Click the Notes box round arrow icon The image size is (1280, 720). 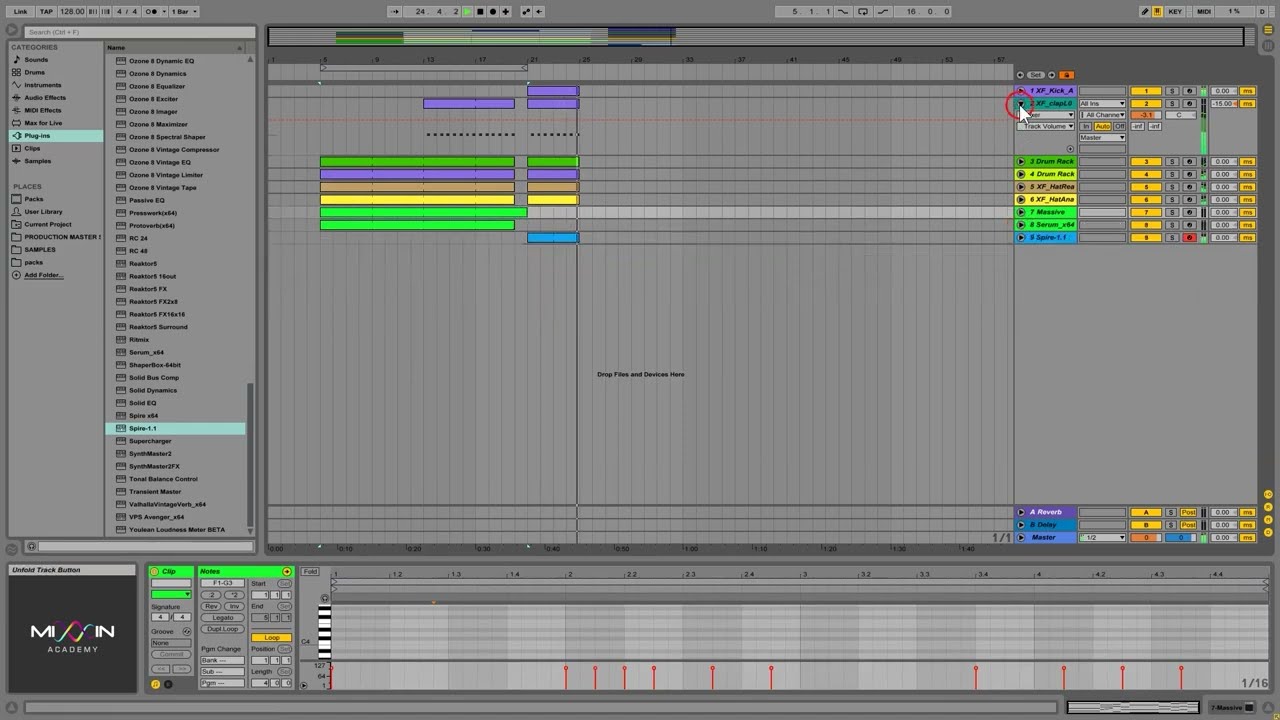click(x=287, y=571)
